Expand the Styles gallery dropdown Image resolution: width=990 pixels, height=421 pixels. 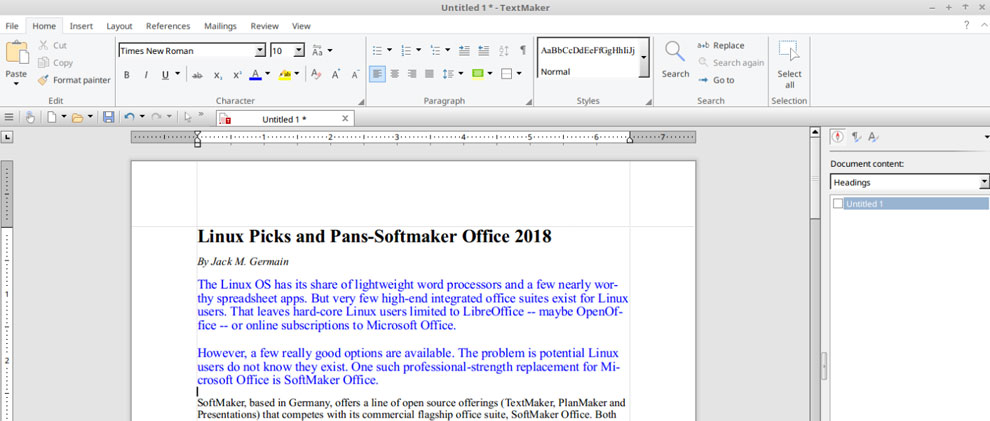tap(643, 57)
